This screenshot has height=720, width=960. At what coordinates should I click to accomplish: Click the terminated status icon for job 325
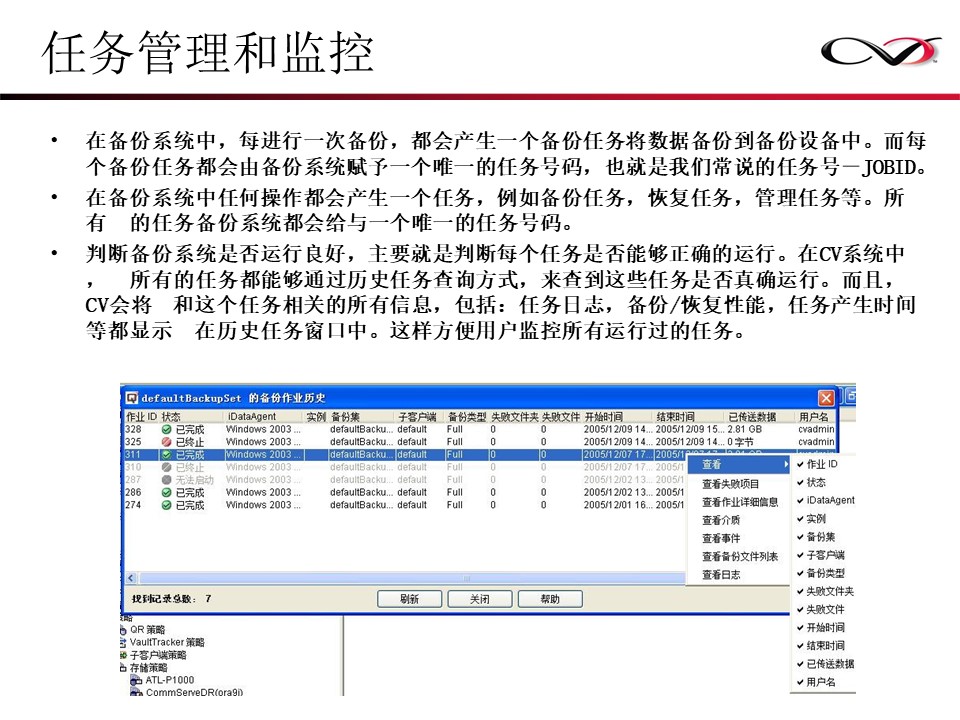[166, 442]
